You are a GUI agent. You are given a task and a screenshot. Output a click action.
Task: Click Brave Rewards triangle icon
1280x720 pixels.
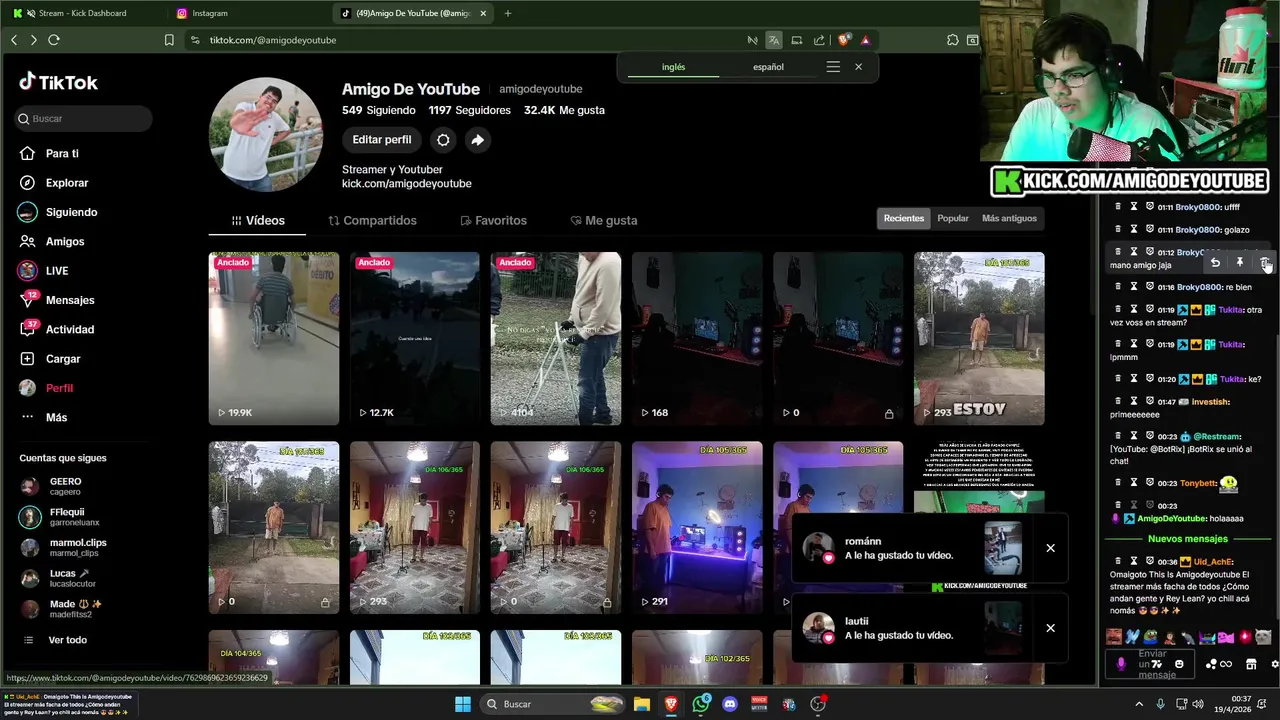point(865,40)
